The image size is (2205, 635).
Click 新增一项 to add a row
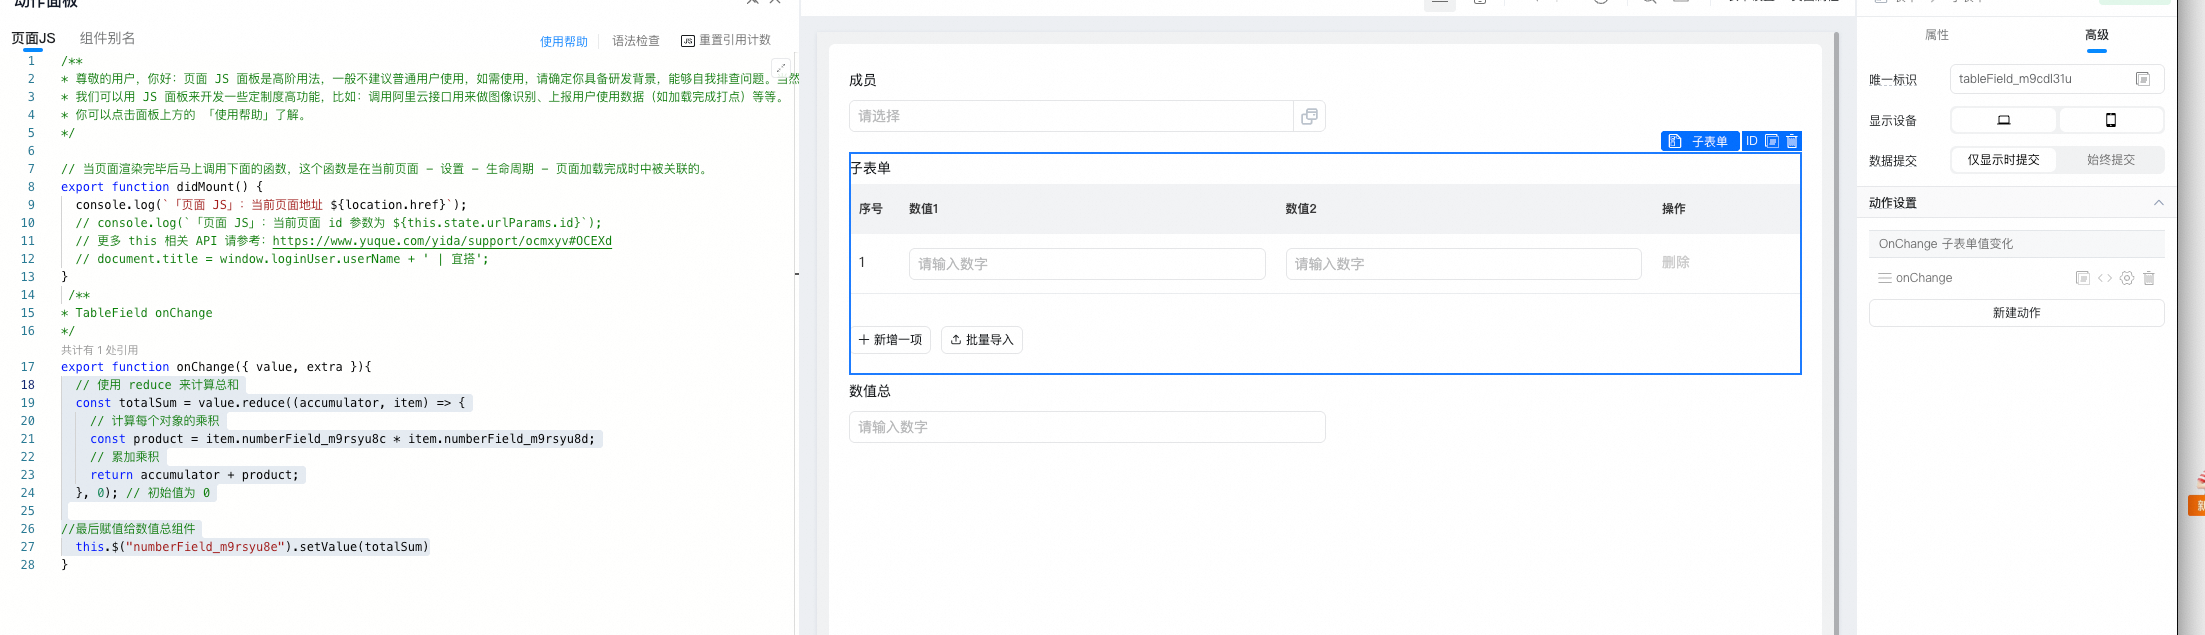pyautogui.click(x=891, y=340)
